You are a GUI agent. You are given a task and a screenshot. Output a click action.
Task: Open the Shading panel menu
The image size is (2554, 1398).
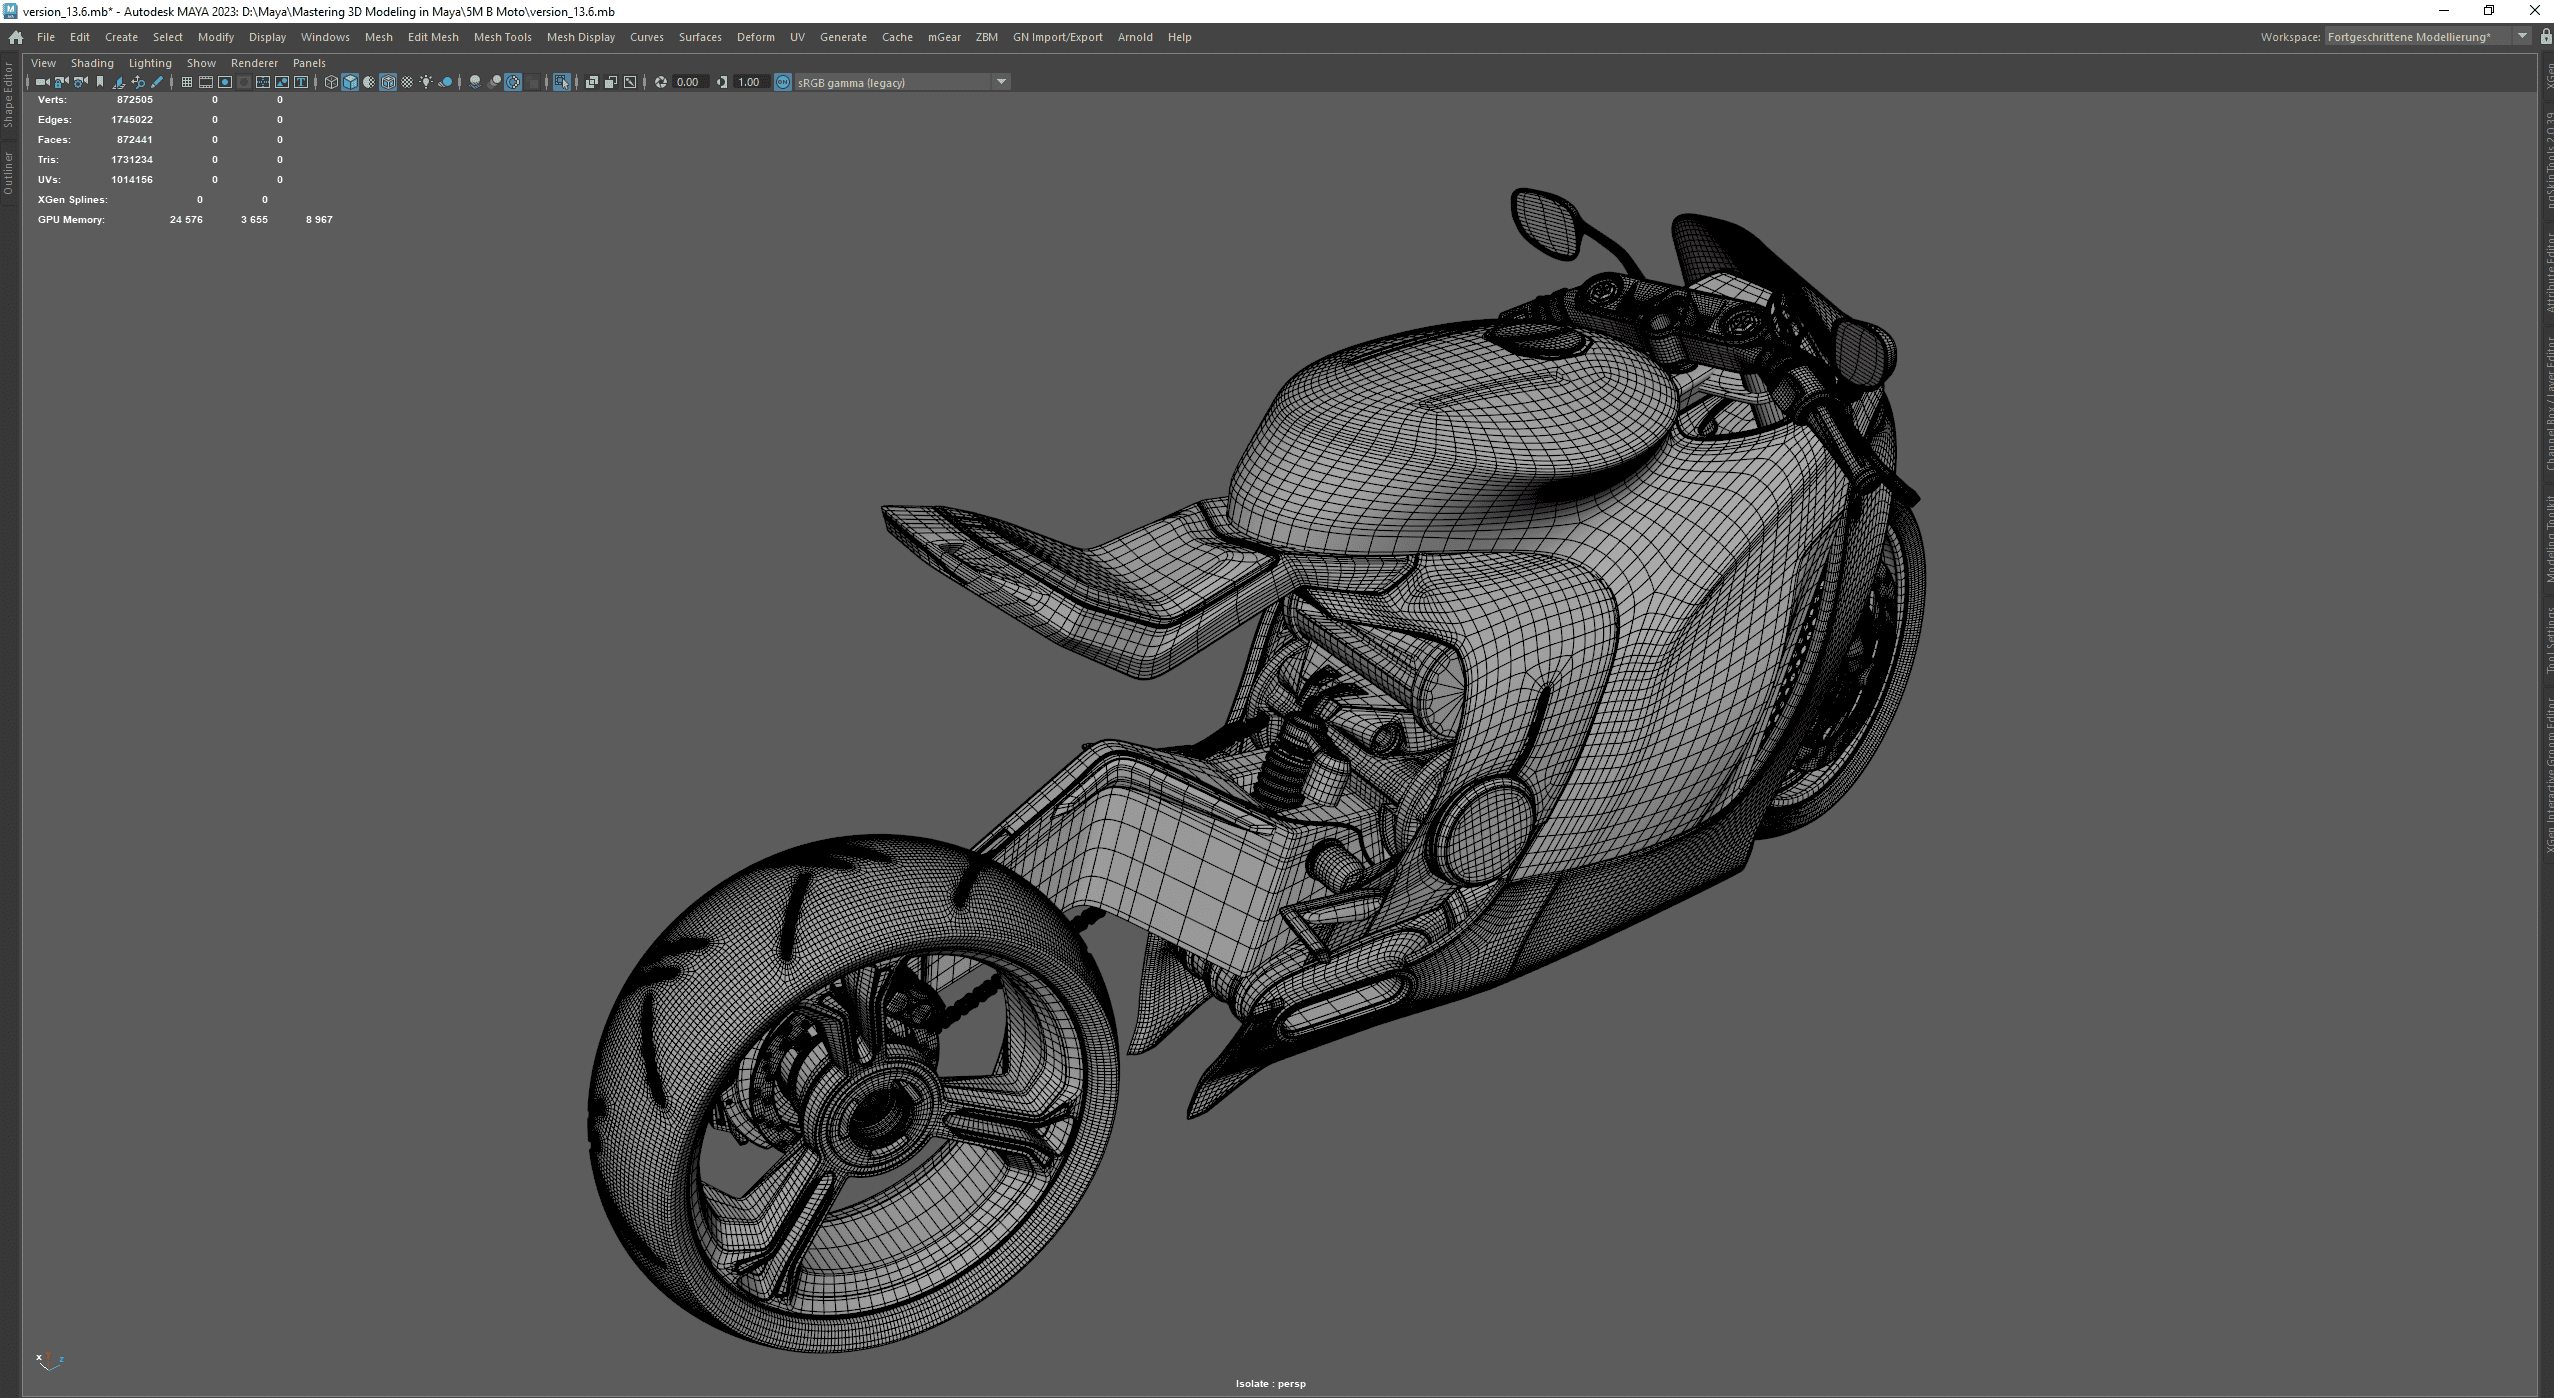92,63
